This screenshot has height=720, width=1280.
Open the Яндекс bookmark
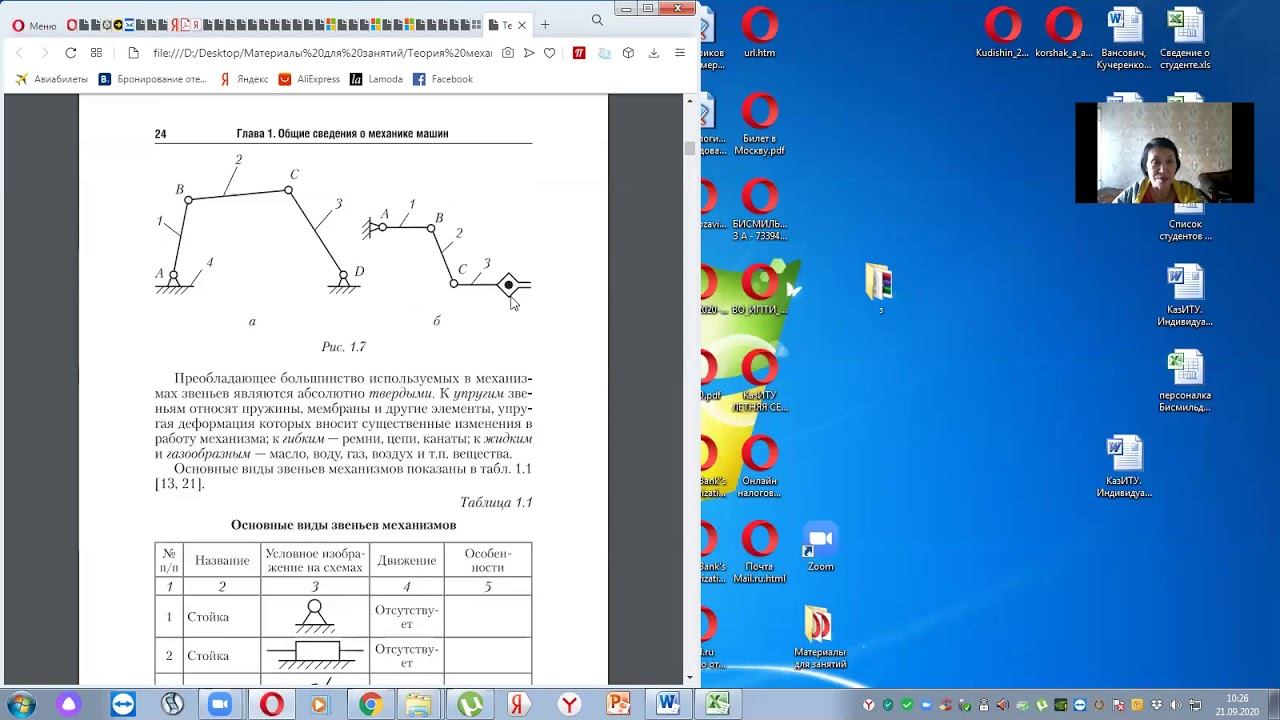tap(244, 79)
